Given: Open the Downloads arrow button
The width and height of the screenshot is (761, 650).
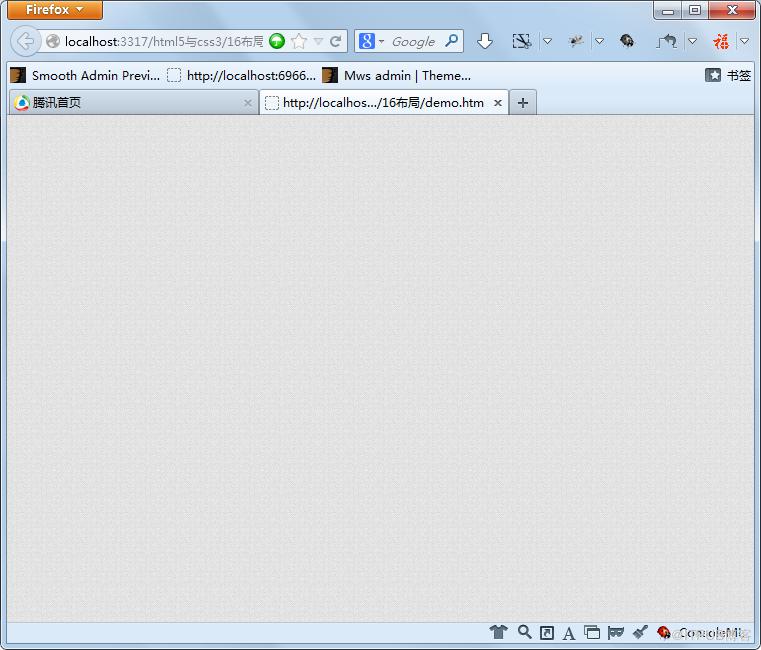Looking at the screenshot, I should [484, 41].
